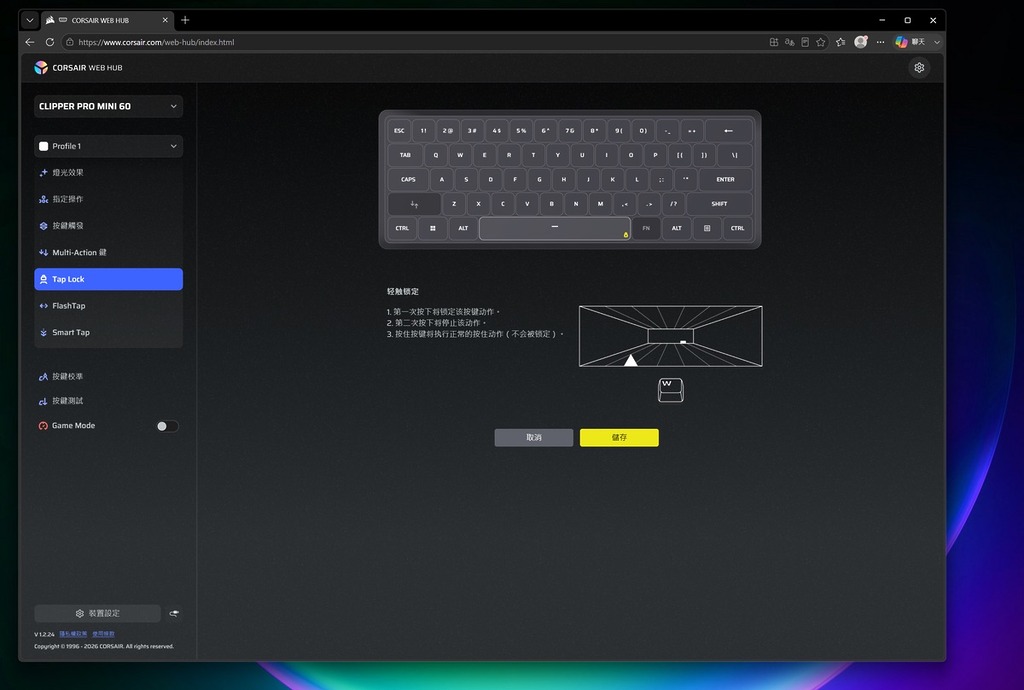Select the backspace arrow key
The width and height of the screenshot is (1024, 690).
coord(728,131)
